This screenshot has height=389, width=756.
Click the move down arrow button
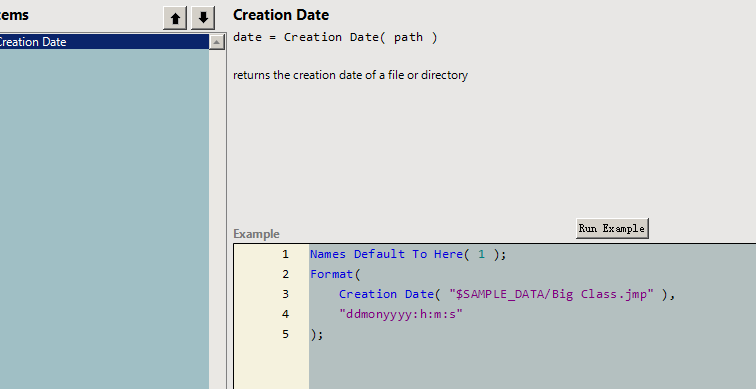coord(203,18)
